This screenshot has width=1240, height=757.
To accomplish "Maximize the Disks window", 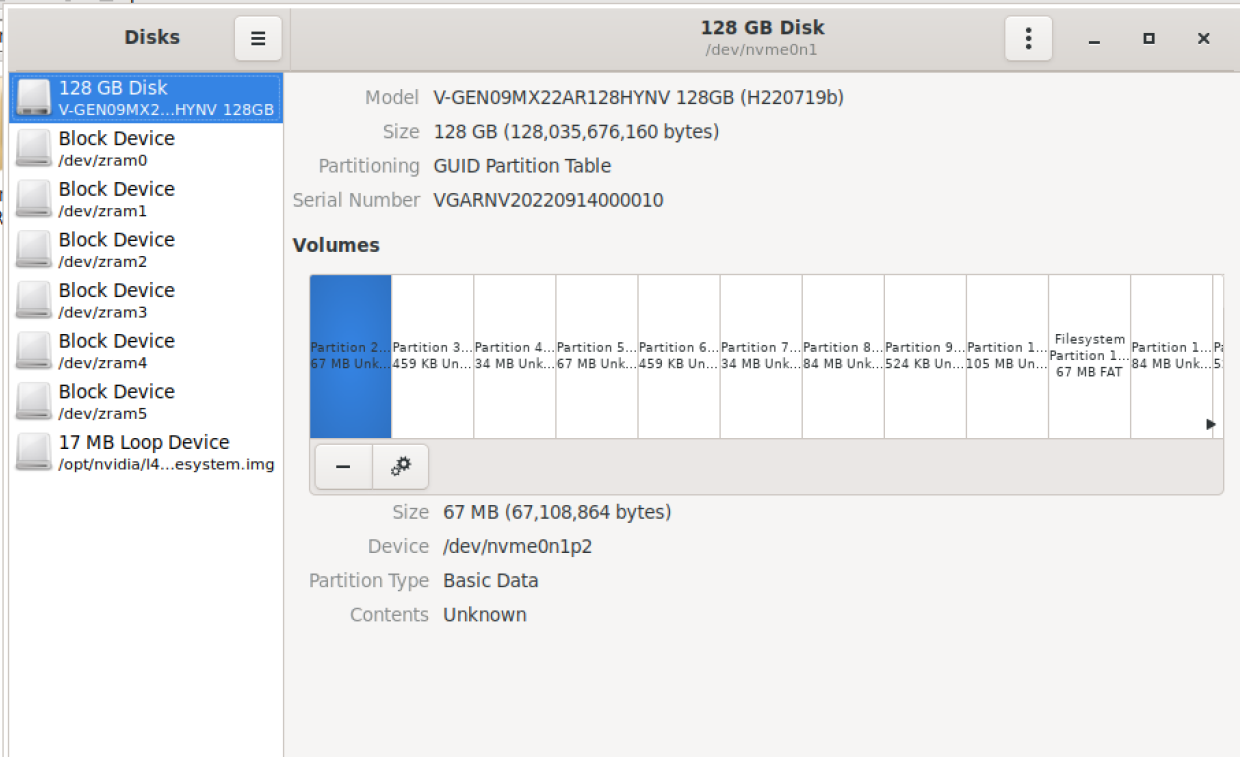I will tap(1149, 39).
